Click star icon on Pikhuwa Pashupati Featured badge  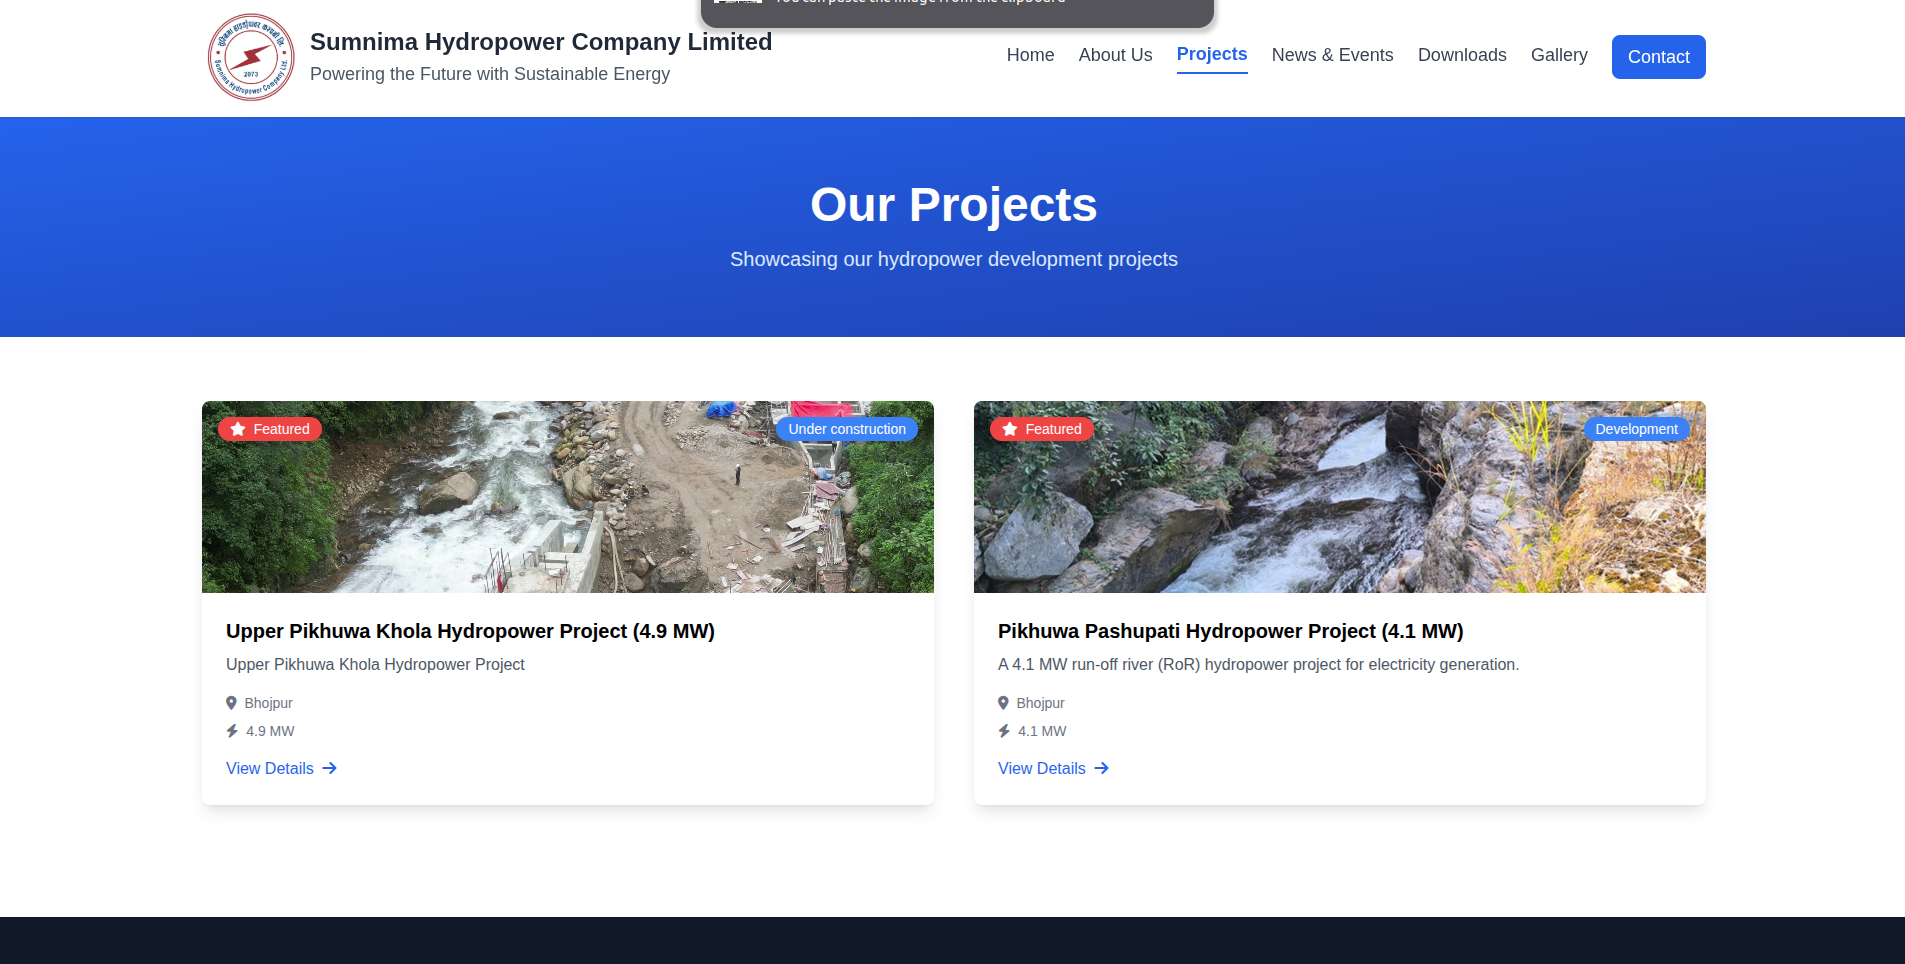coord(1010,429)
